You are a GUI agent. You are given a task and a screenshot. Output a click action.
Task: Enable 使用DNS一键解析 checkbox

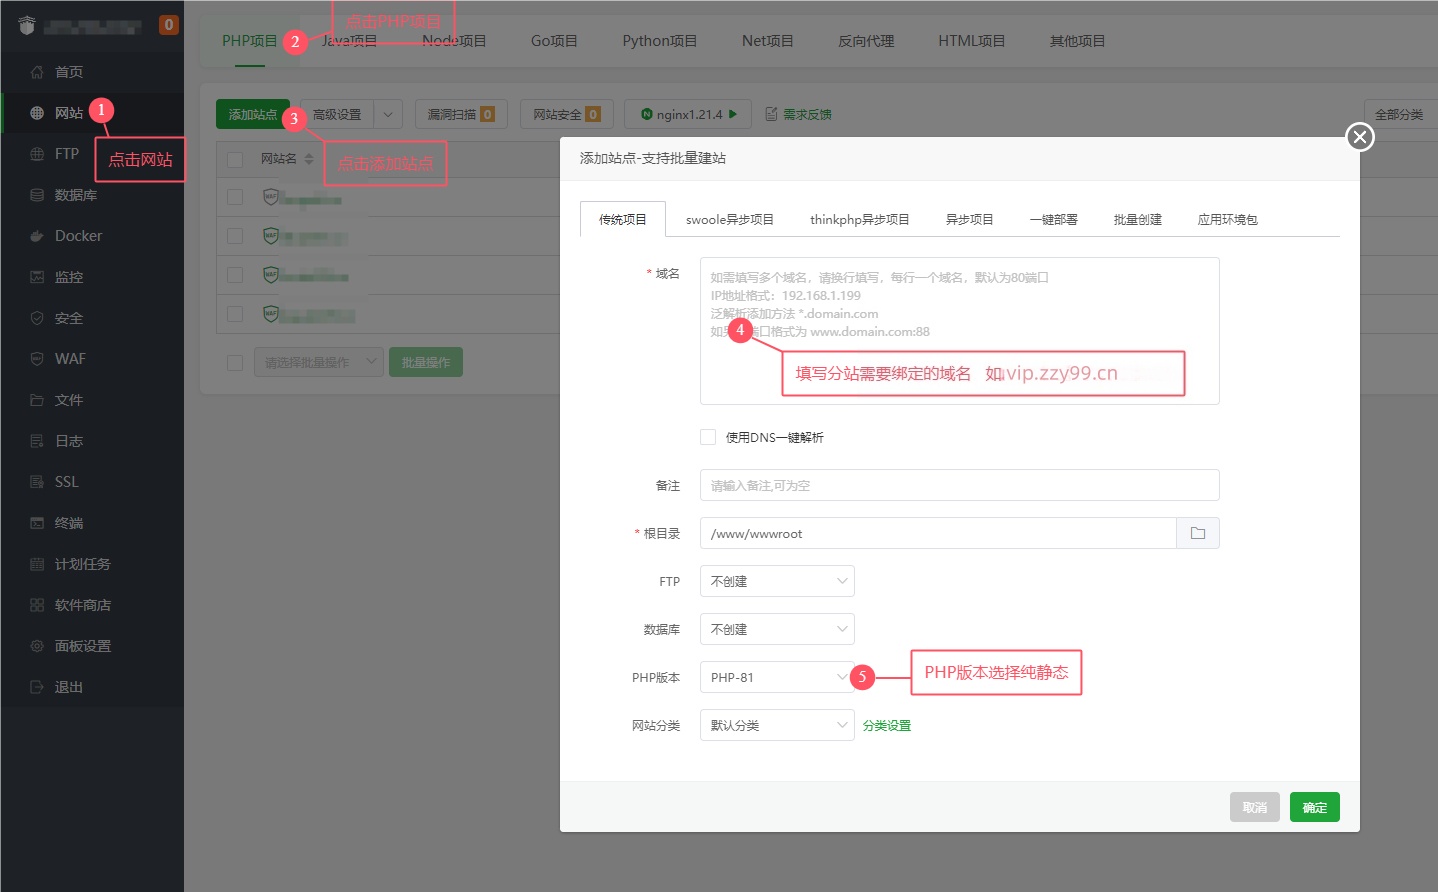point(708,437)
